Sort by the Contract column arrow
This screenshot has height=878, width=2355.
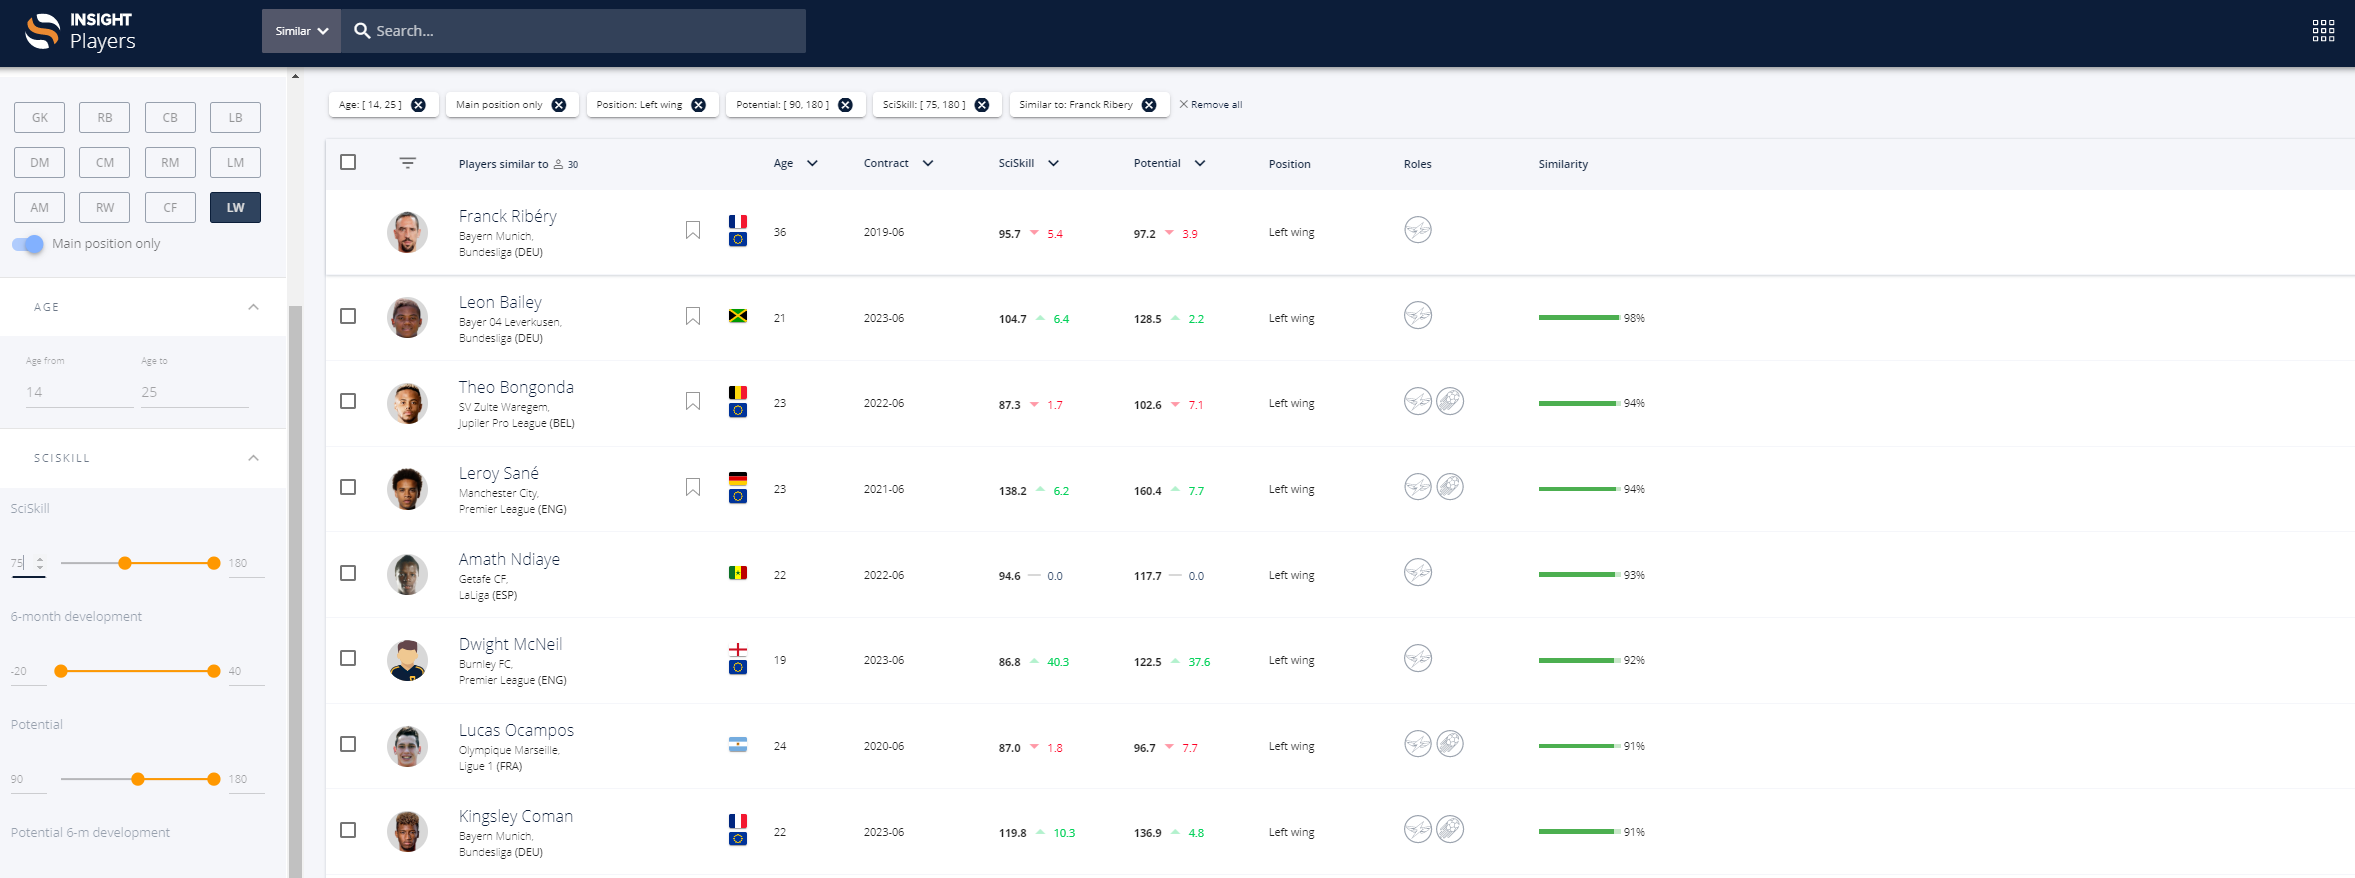928,164
